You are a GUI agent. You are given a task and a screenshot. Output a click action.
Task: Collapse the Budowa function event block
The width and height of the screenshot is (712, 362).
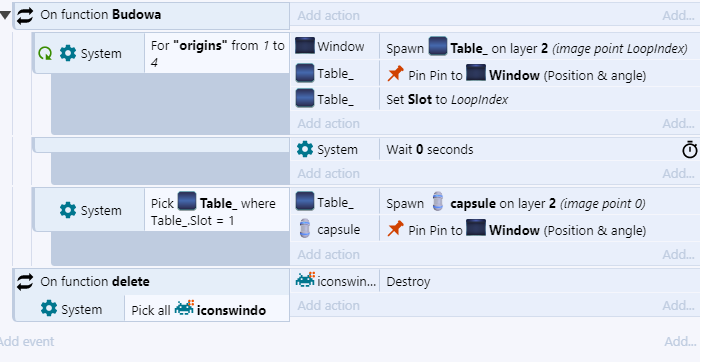pyautogui.click(x=5, y=15)
